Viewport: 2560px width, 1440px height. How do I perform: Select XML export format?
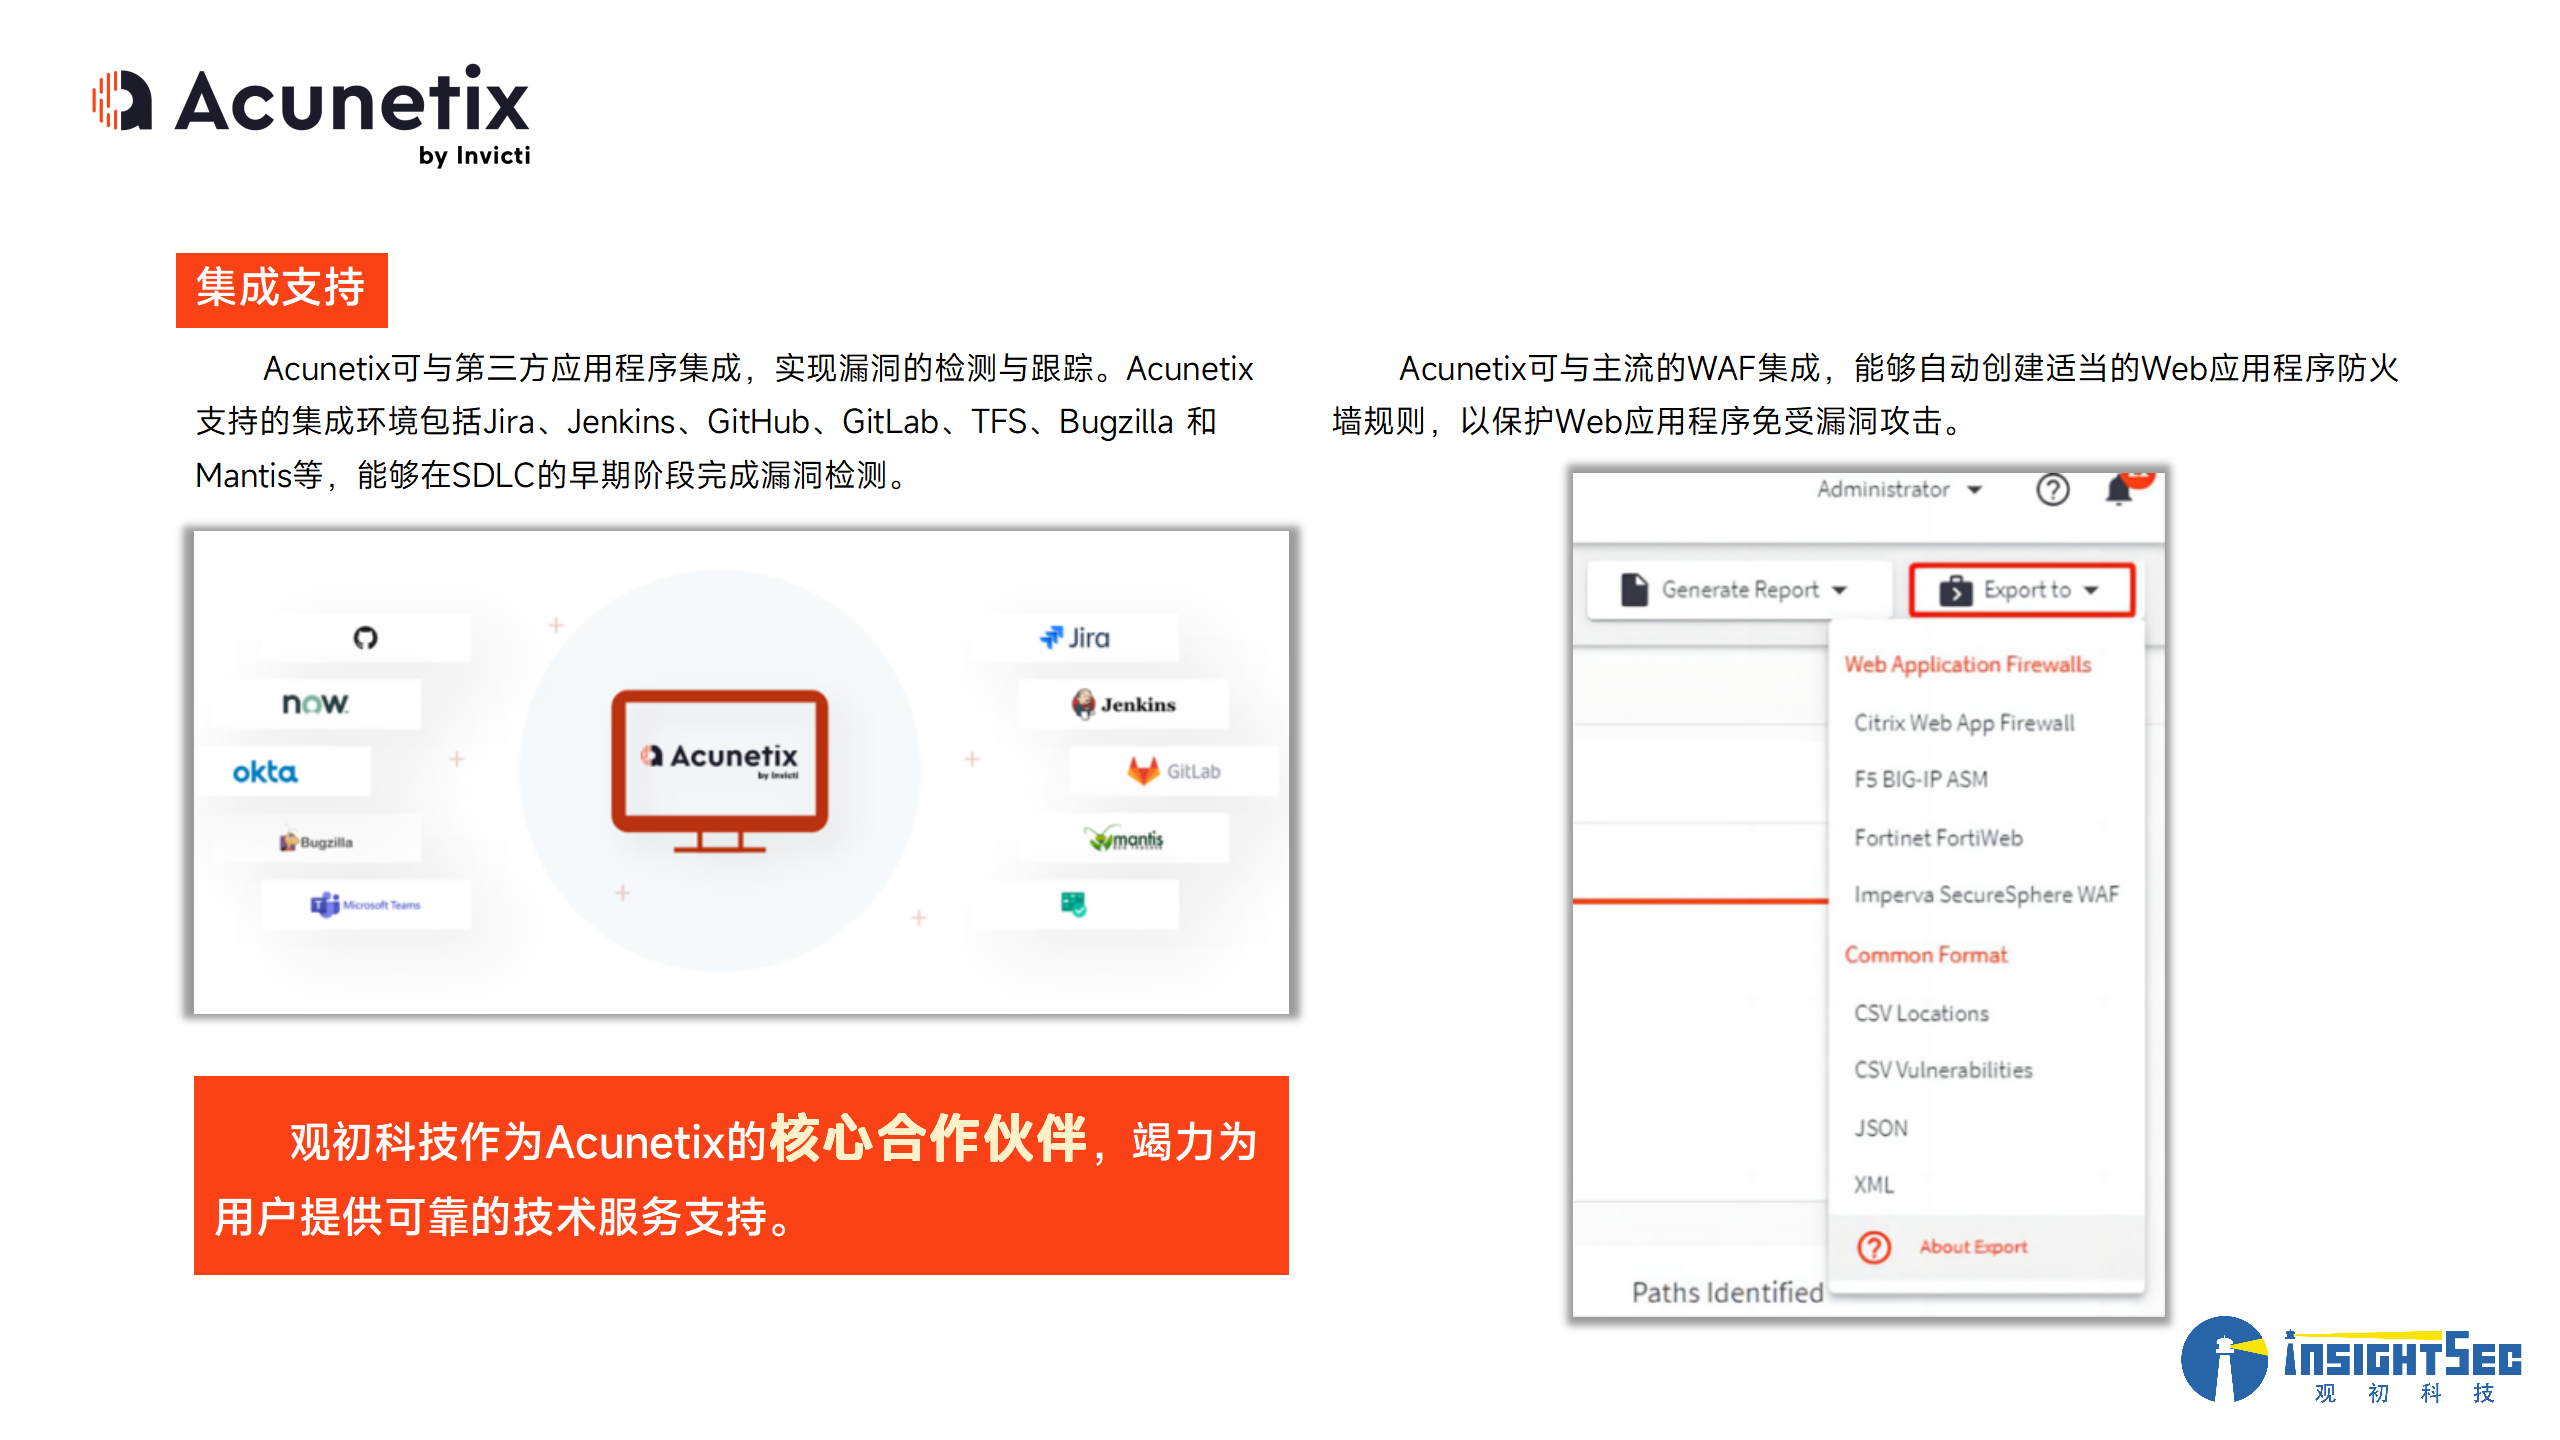coord(1874,1185)
